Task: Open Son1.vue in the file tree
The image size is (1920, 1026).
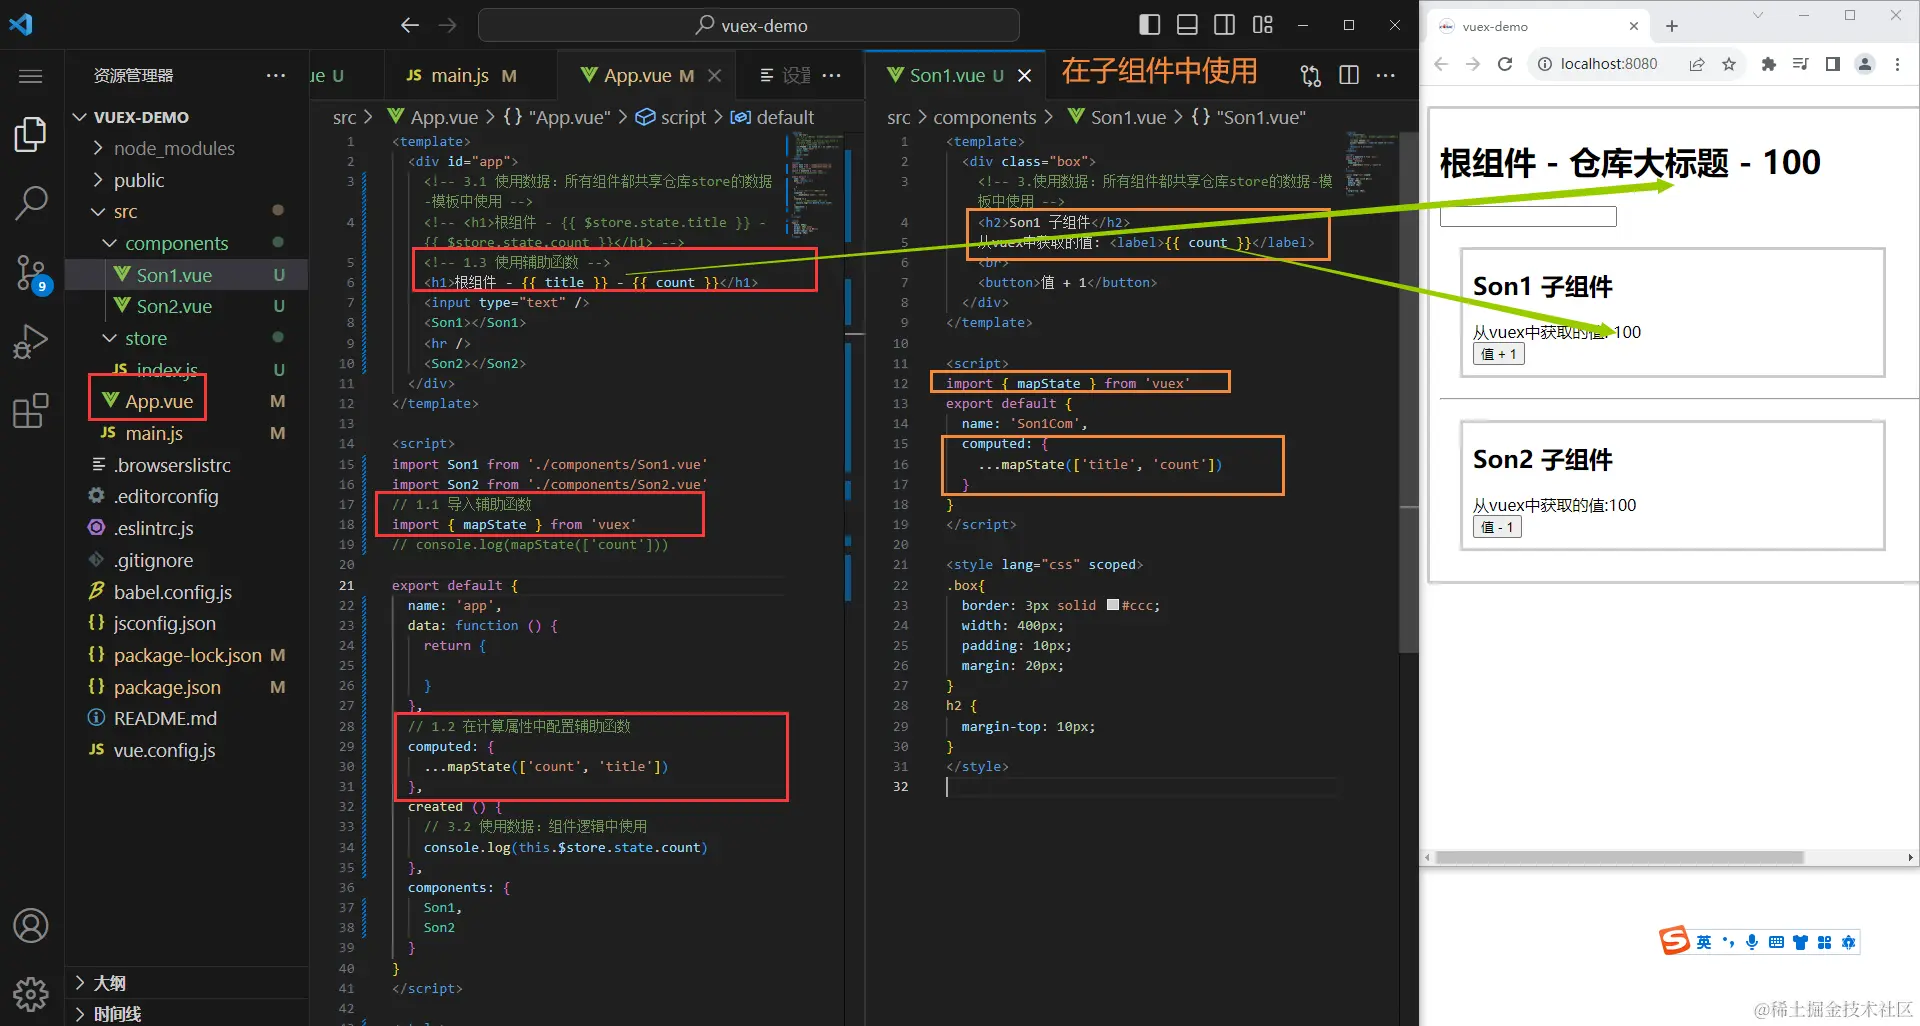Action: (x=174, y=275)
